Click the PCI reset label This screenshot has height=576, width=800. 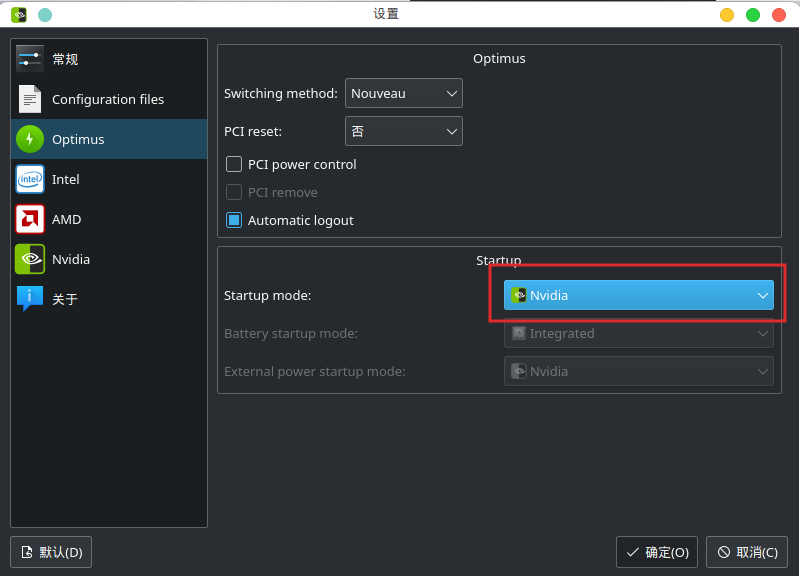click(253, 132)
